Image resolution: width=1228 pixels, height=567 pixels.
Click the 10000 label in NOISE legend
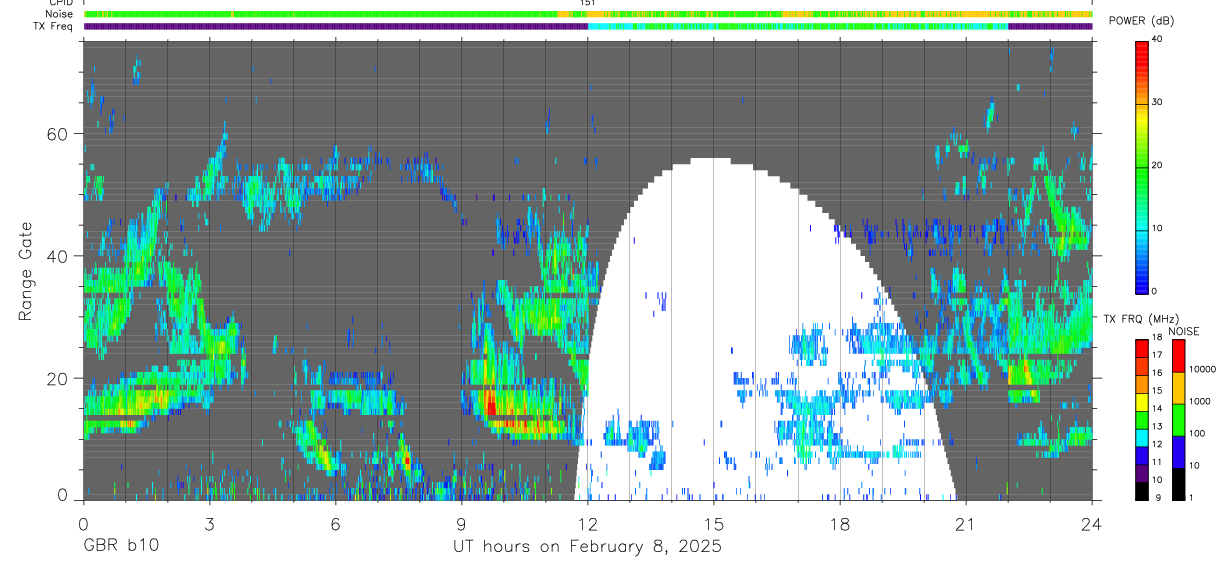click(x=1202, y=369)
